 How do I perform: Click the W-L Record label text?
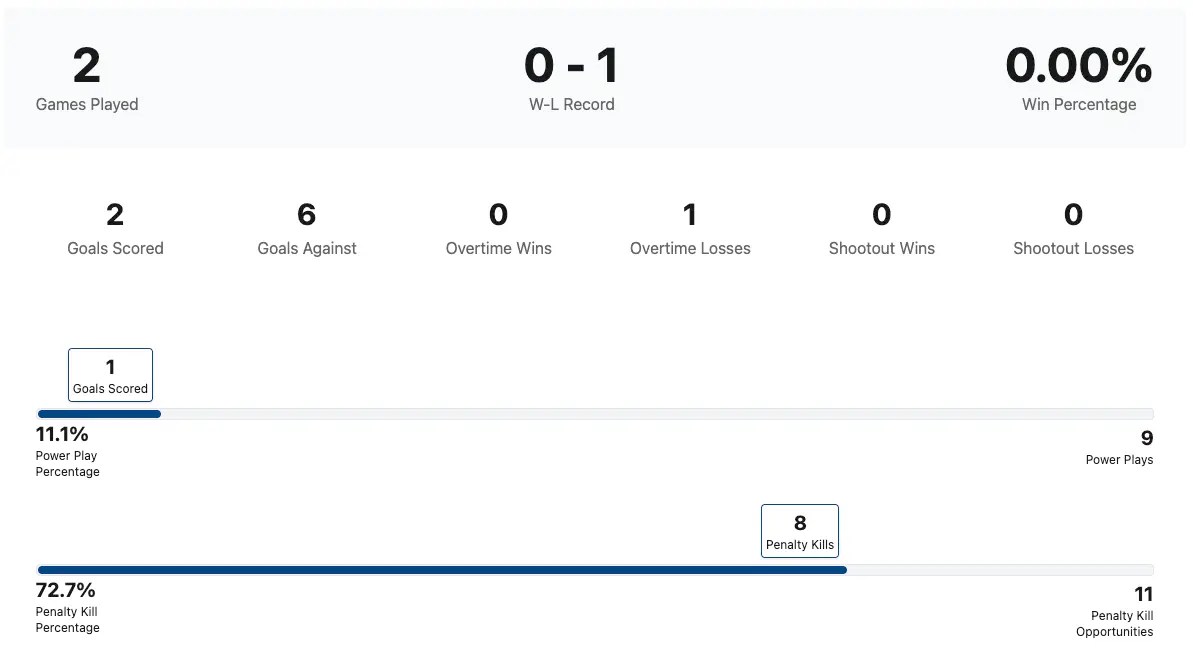(571, 104)
